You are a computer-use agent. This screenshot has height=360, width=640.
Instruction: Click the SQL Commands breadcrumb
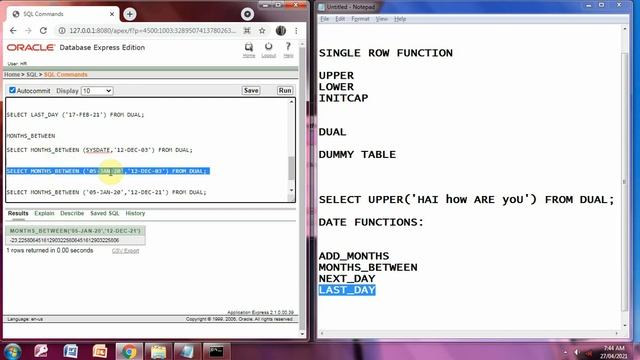pyautogui.click(x=65, y=75)
